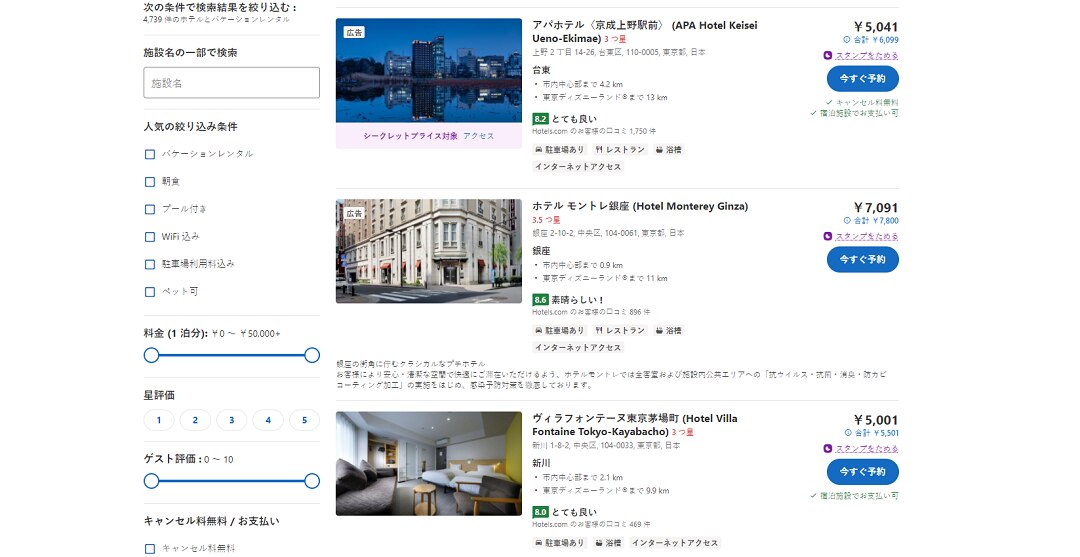
Task: Click the stamp icon beside APA Hotel's スタンプをためる
Action: pyautogui.click(x=828, y=56)
